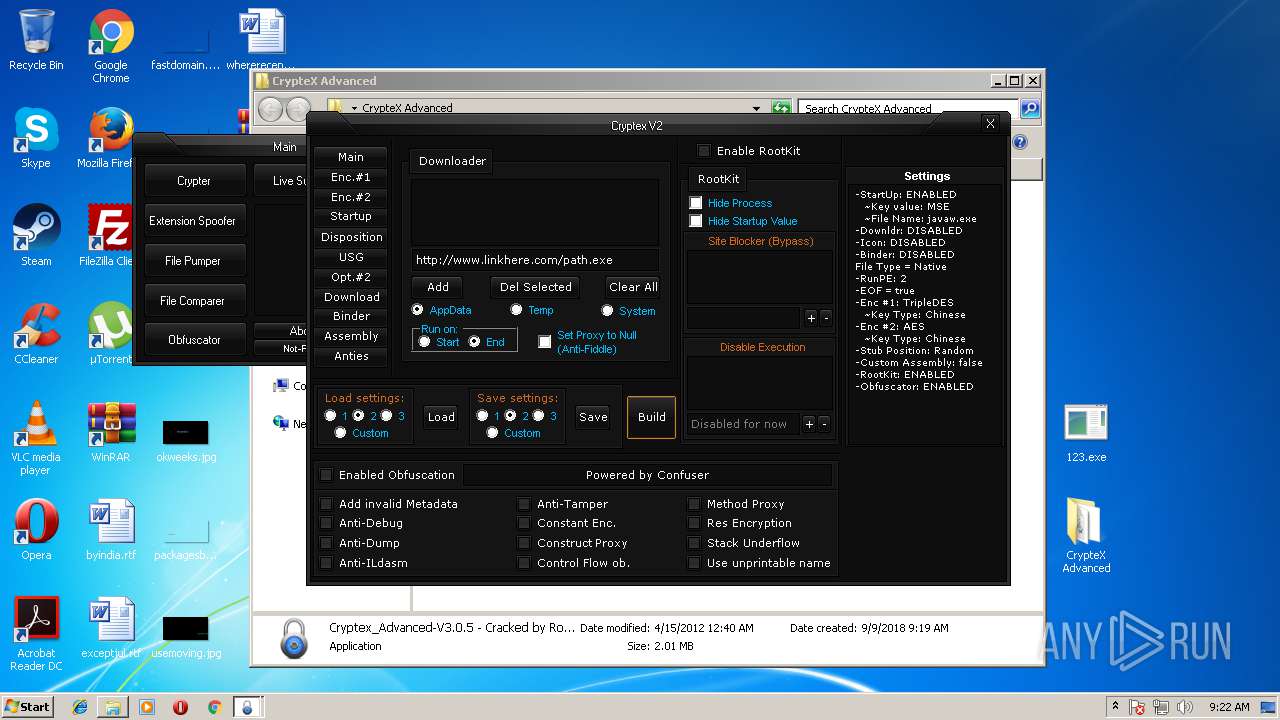Show hidden system tray icons
The height and width of the screenshot is (720, 1280).
point(1114,707)
